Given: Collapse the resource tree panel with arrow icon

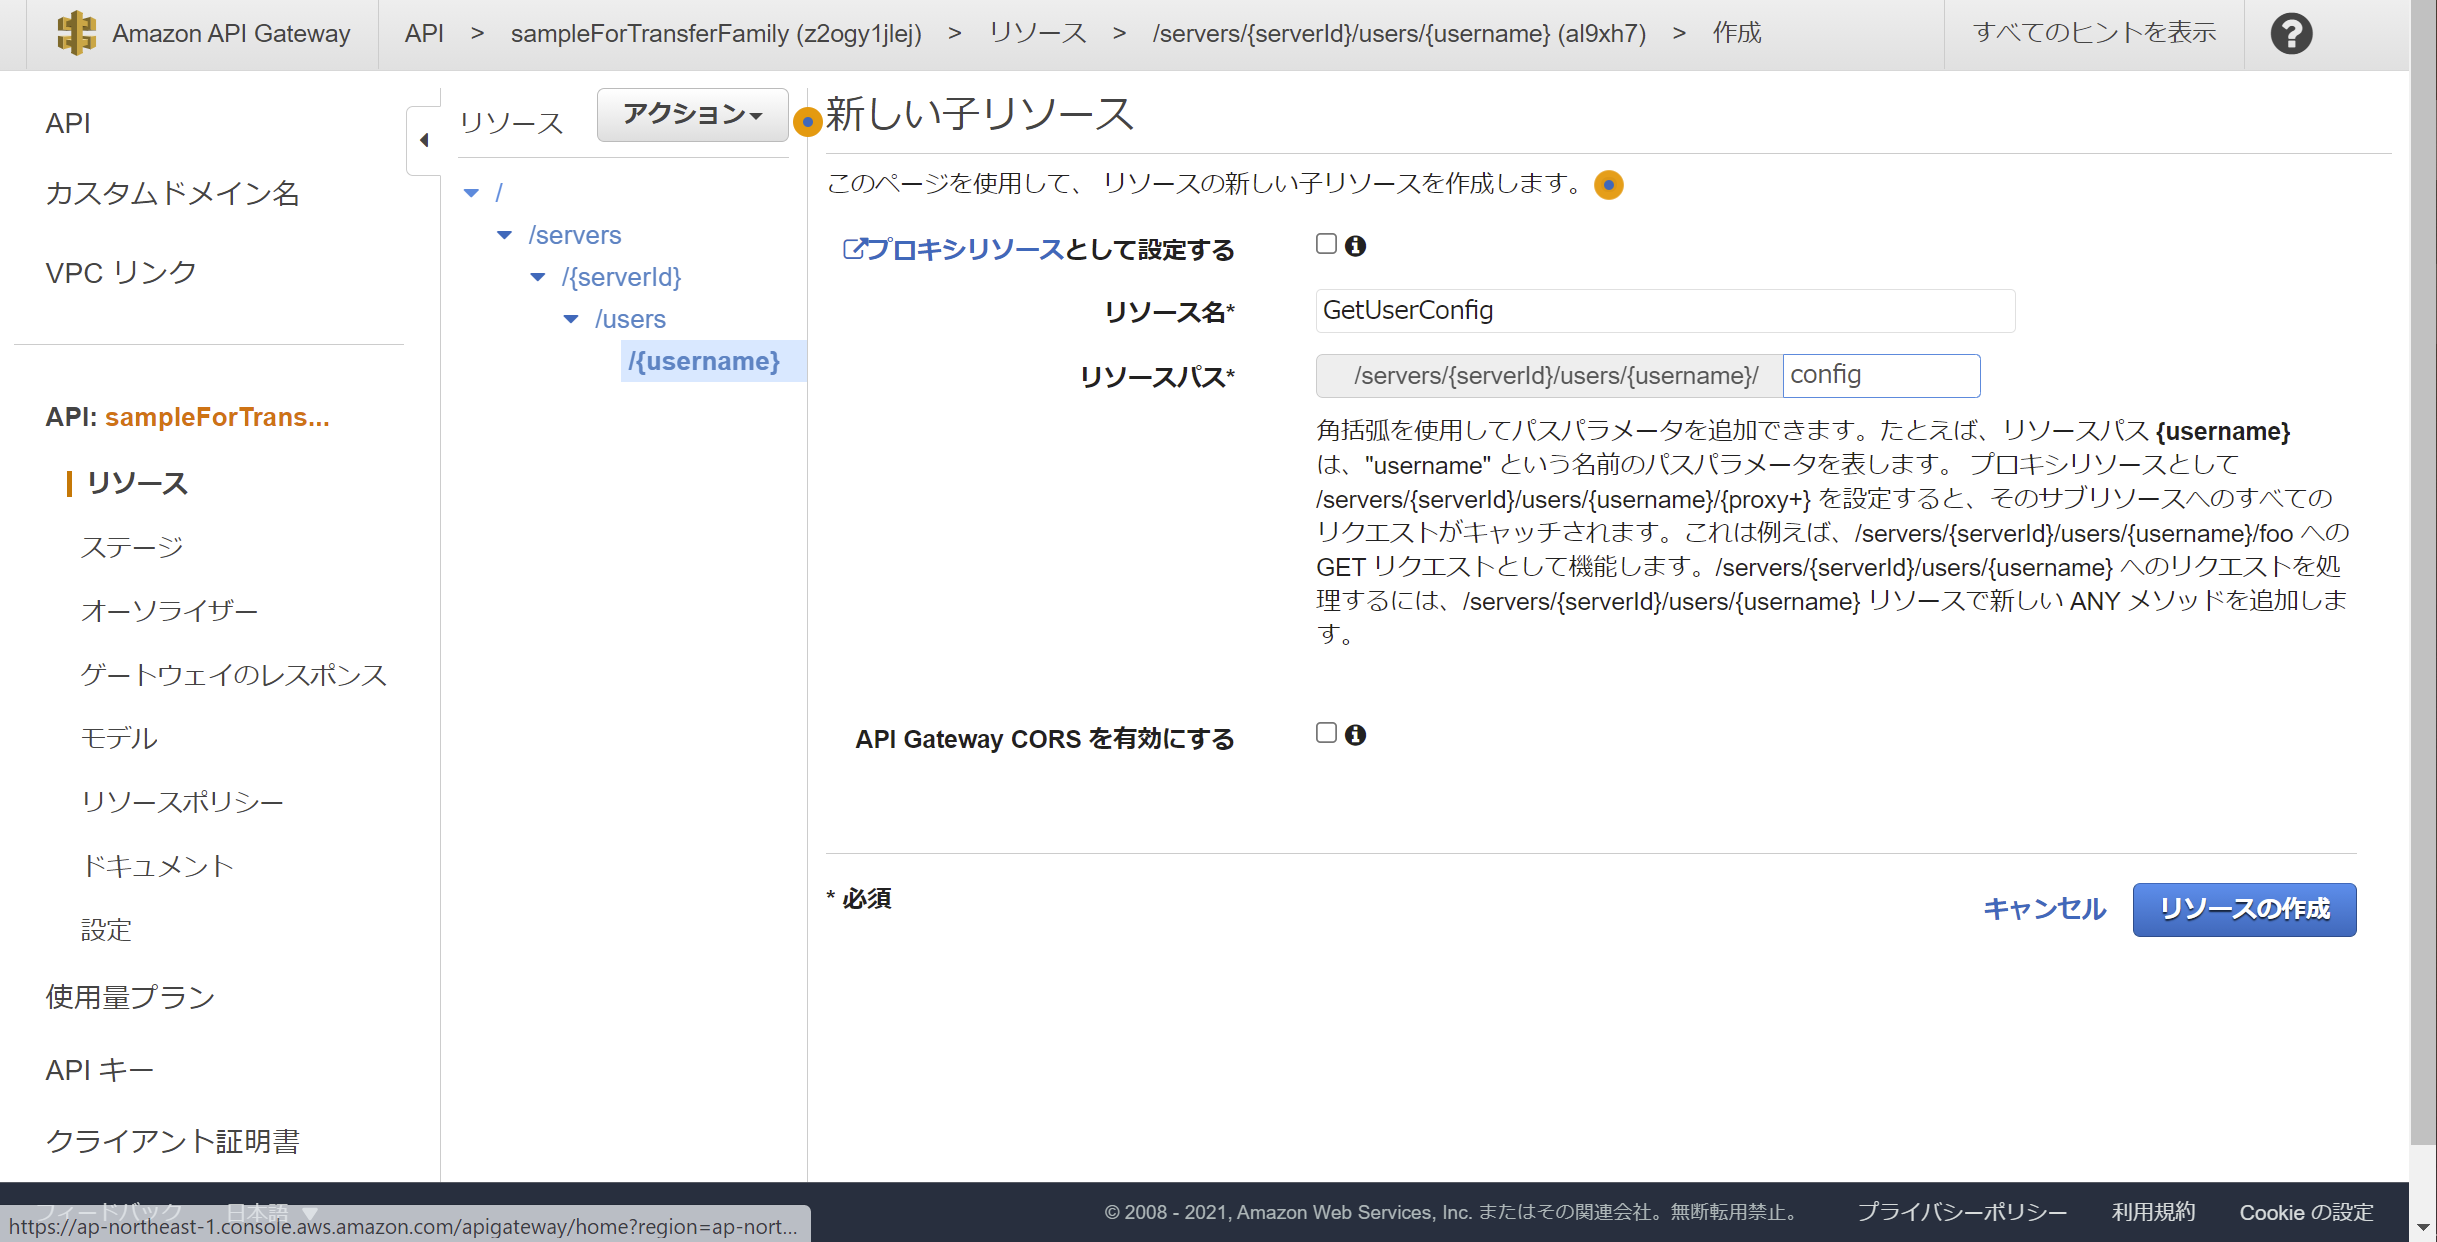Looking at the screenshot, I should (x=424, y=140).
